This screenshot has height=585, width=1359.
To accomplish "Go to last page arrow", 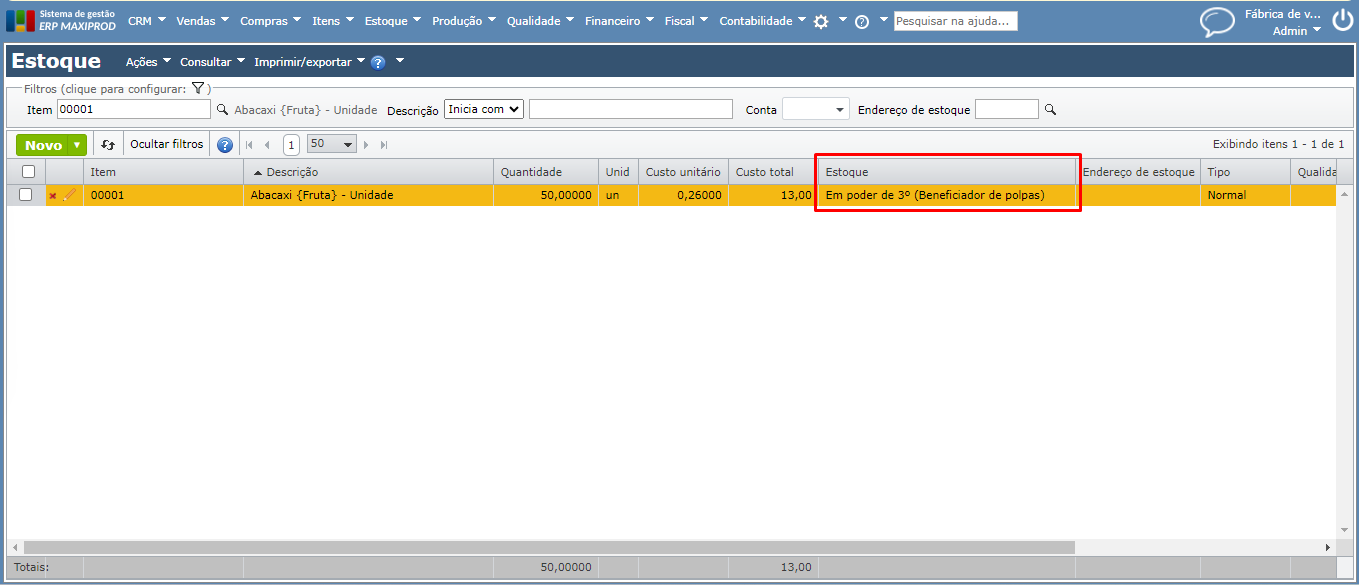I will coord(384,145).
